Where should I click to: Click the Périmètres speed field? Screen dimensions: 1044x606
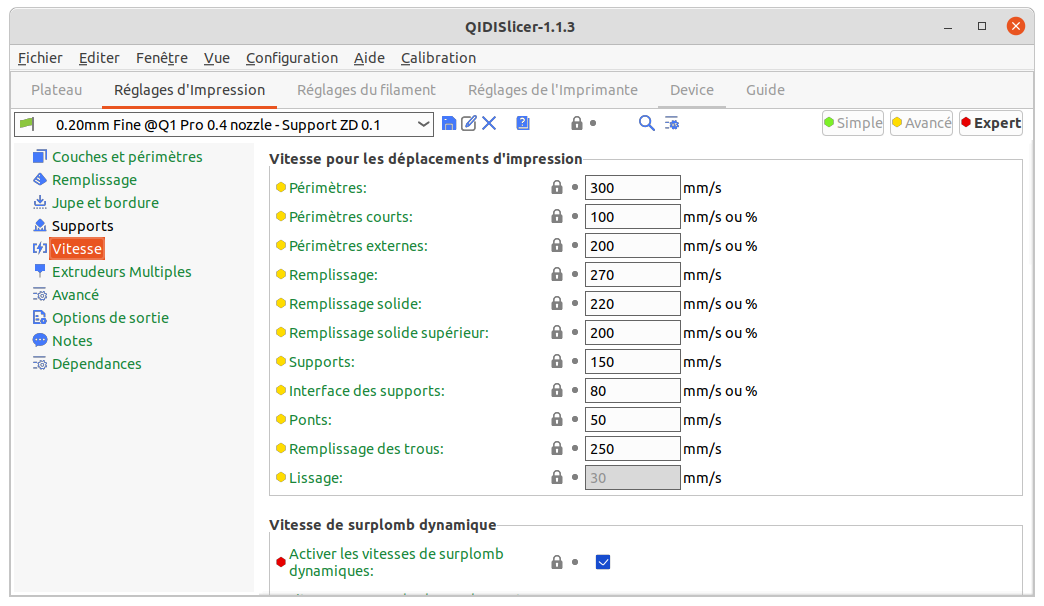[x=633, y=188]
